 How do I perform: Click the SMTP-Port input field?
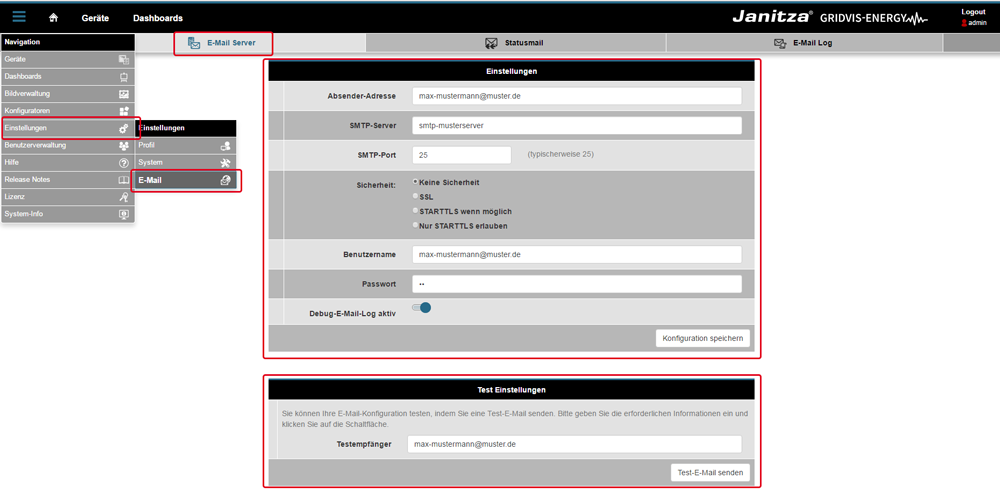[x=462, y=155]
